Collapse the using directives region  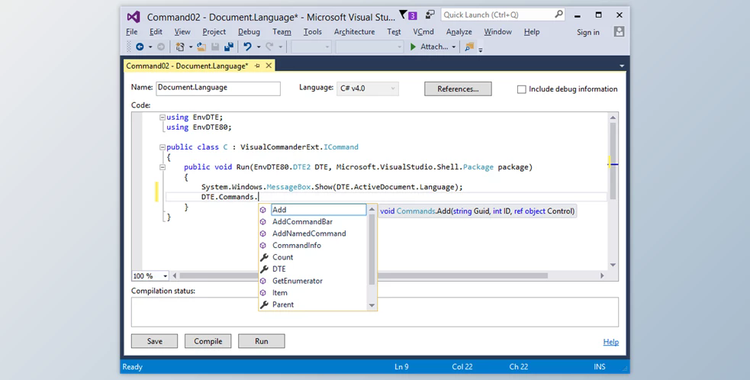(x=162, y=117)
